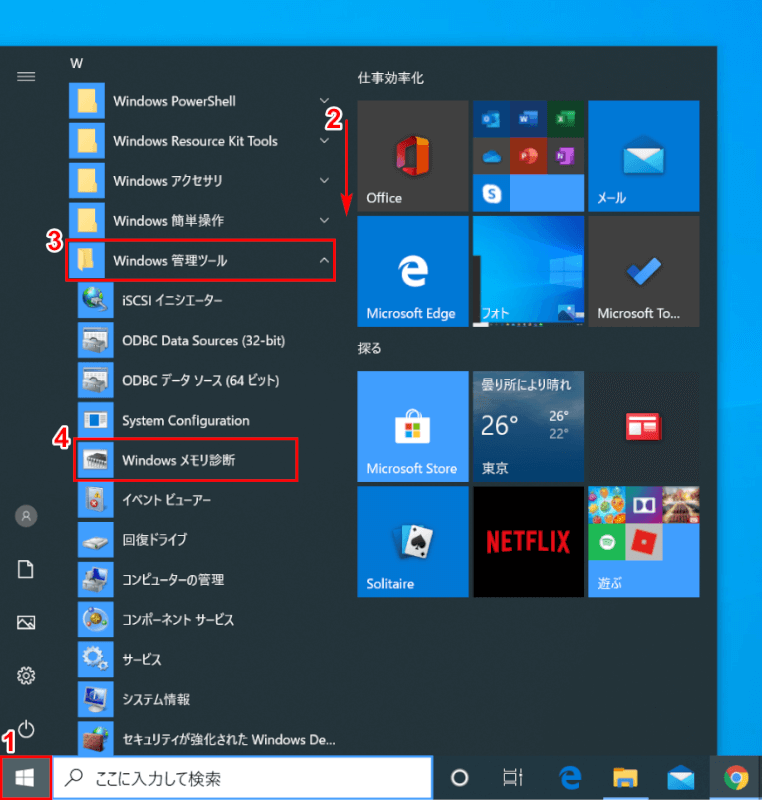Open the Task View taskbar button
Image resolution: width=762 pixels, height=800 pixels.
click(513, 778)
